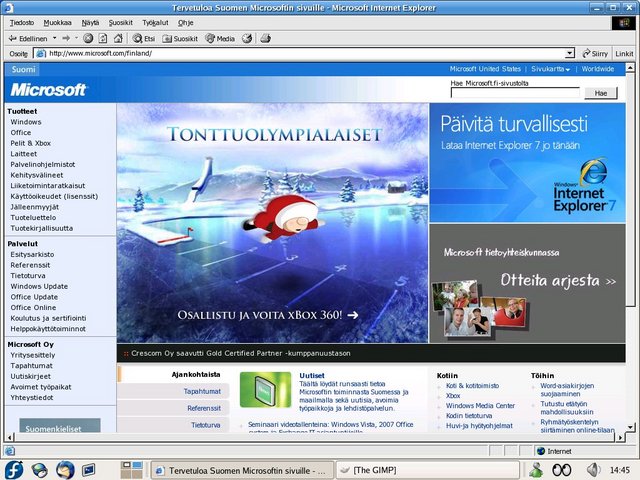Click the forward arrow toolbar button

coord(66,38)
